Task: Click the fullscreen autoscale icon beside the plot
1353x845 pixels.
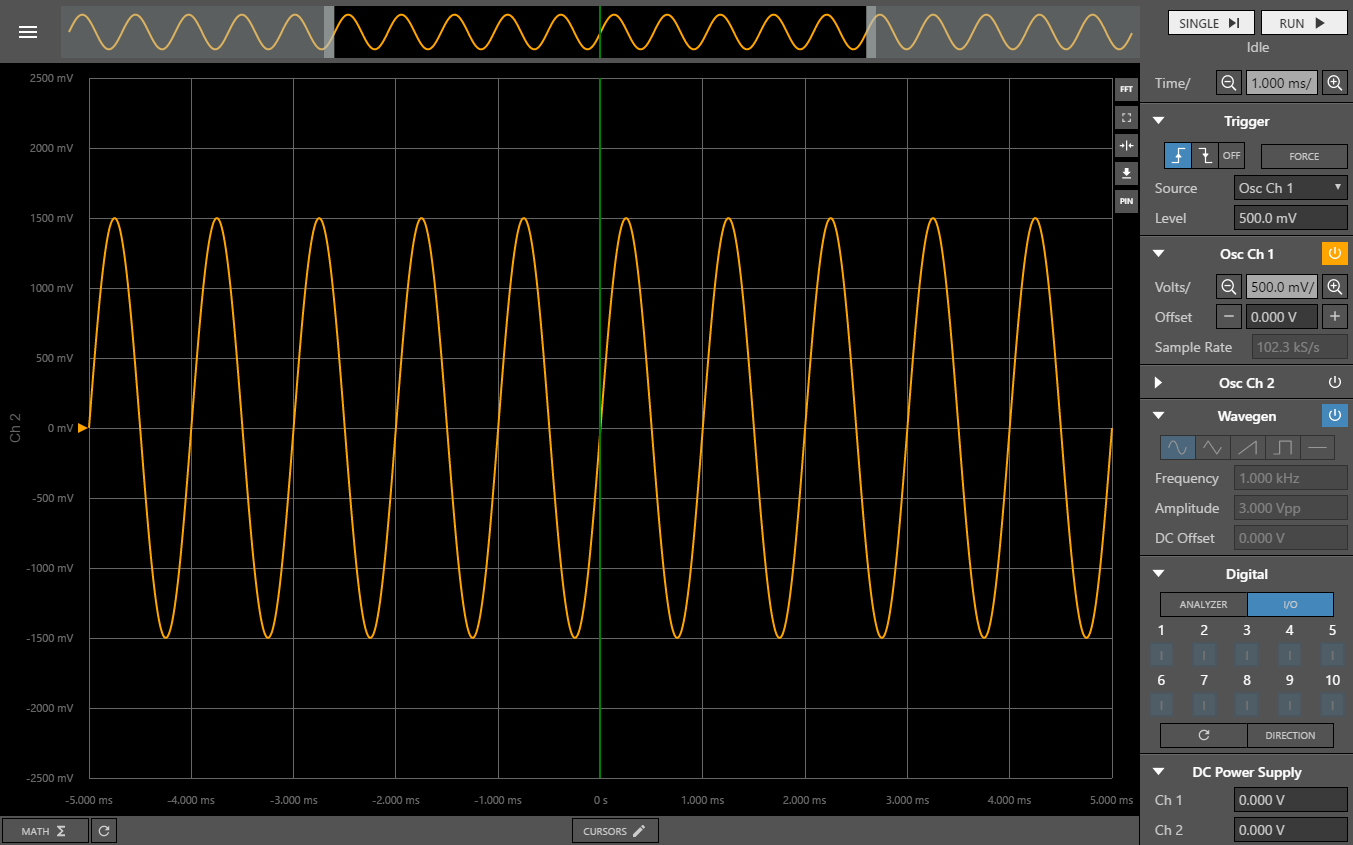Action: (1126, 117)
